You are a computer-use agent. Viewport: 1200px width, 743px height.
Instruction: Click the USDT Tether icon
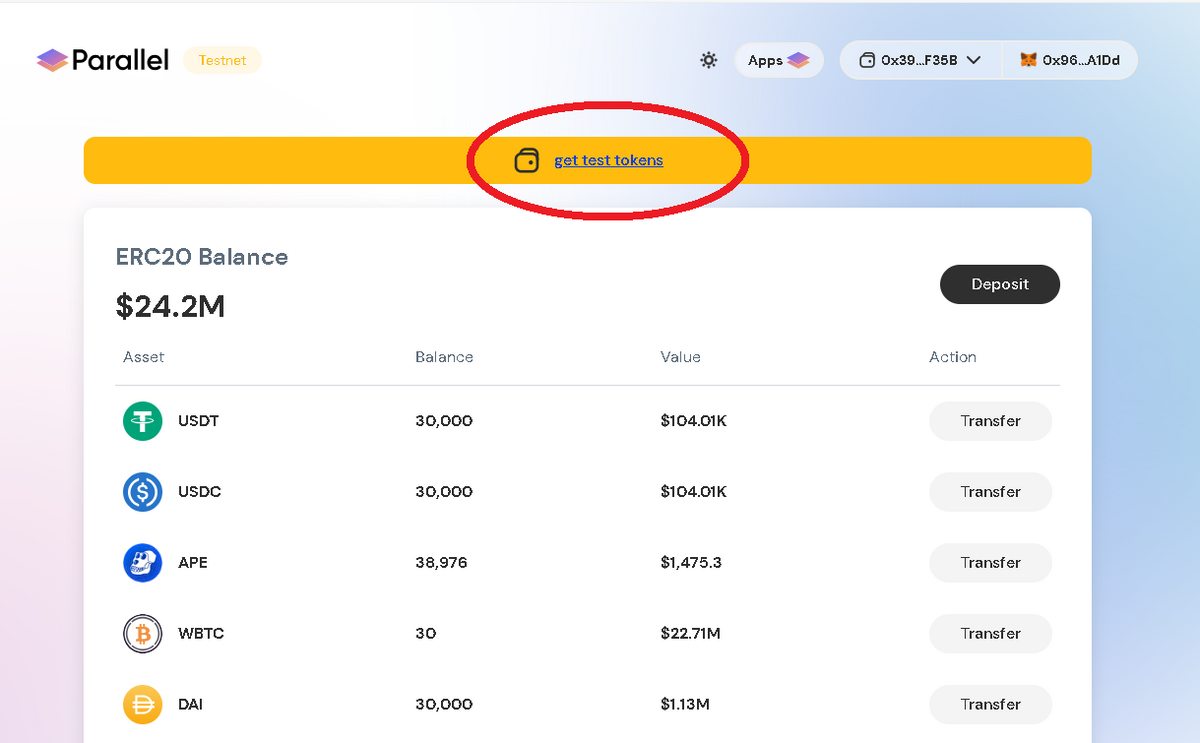click(143, 421)
